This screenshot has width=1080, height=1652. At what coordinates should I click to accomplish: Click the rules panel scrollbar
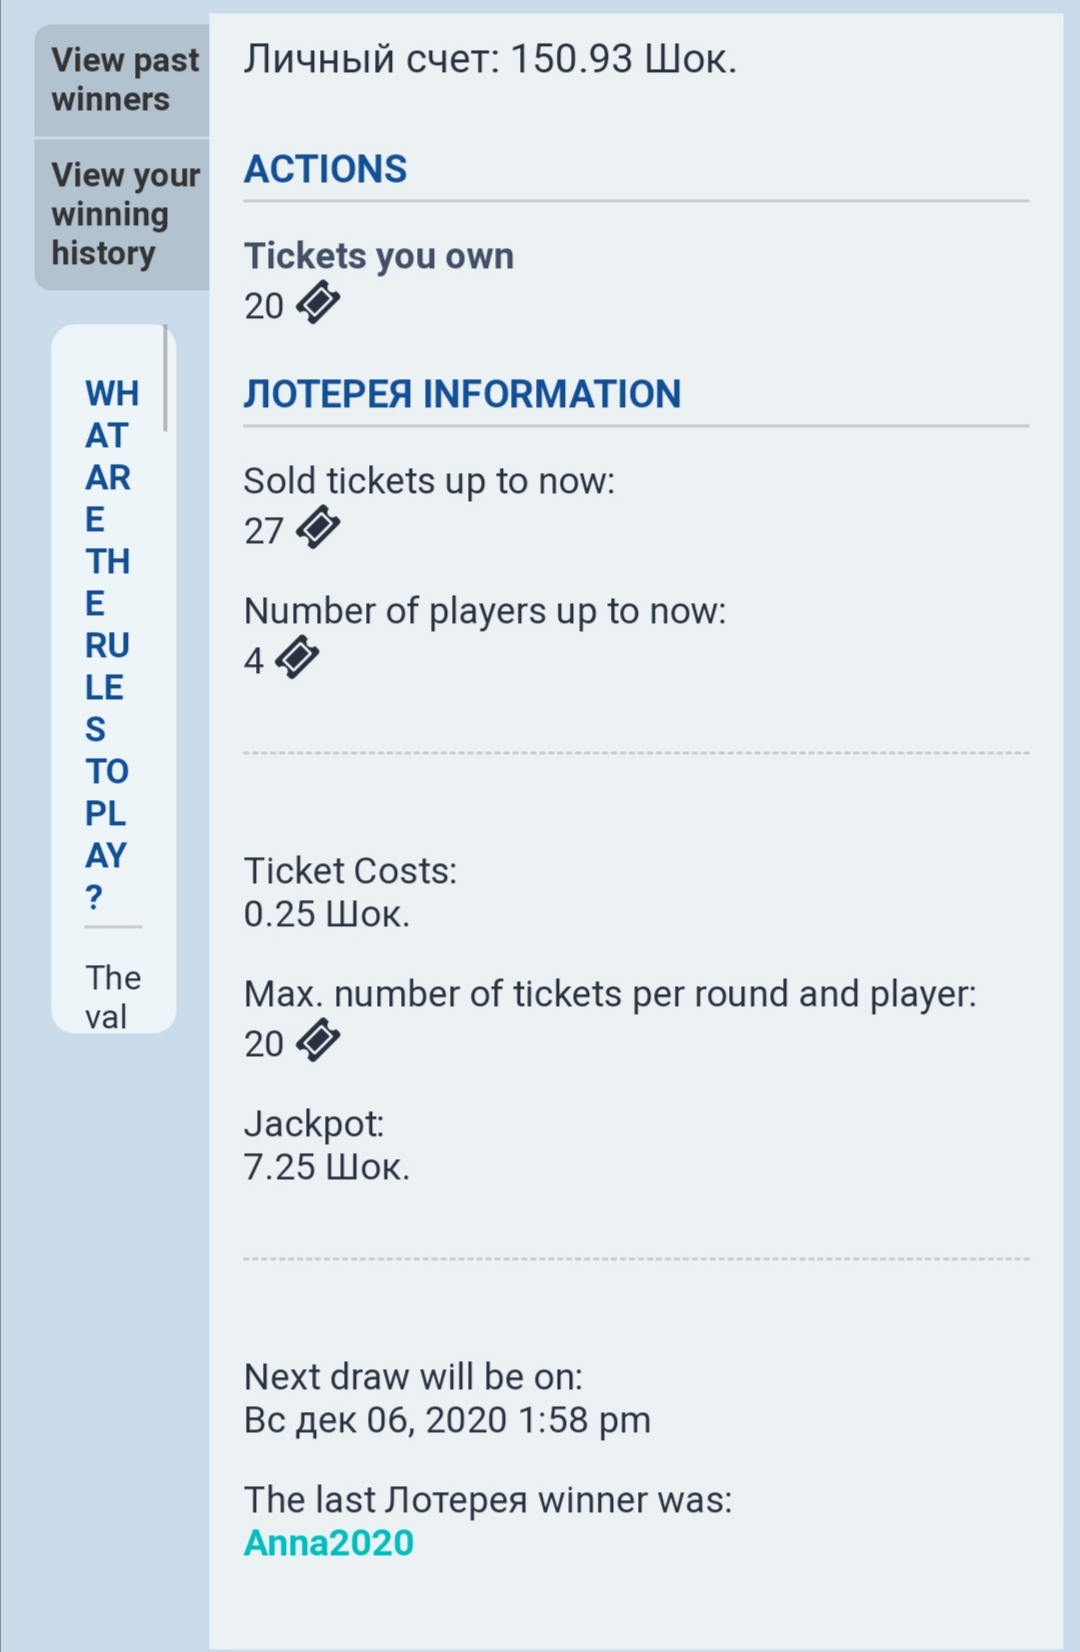coord(165,380)
